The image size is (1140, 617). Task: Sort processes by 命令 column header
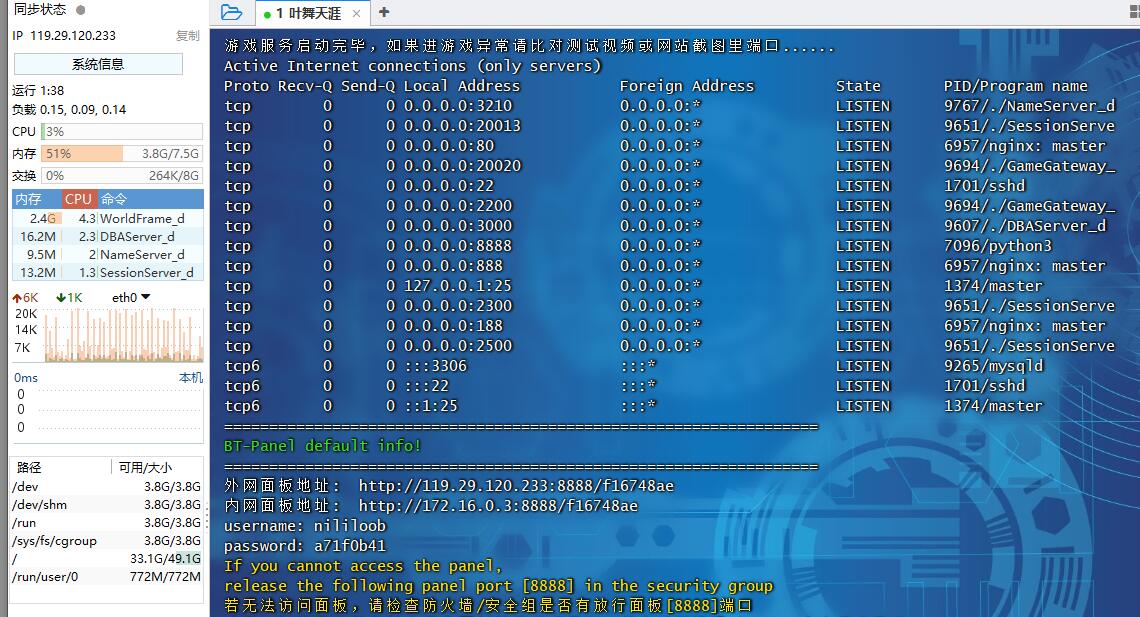150,199
